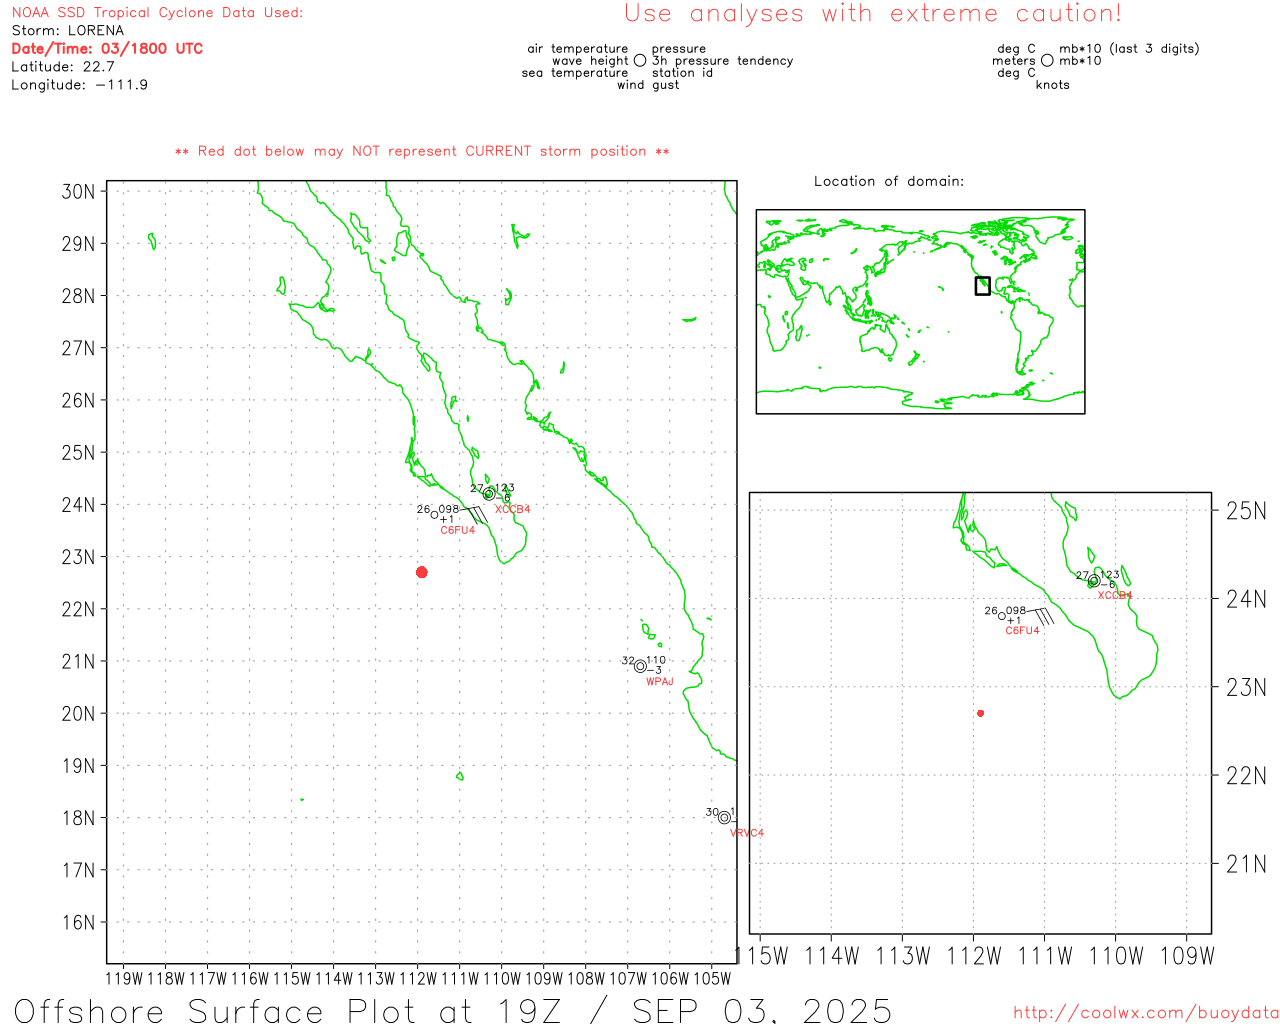Click the 23N latitude label on main map

tap(79, 557)
